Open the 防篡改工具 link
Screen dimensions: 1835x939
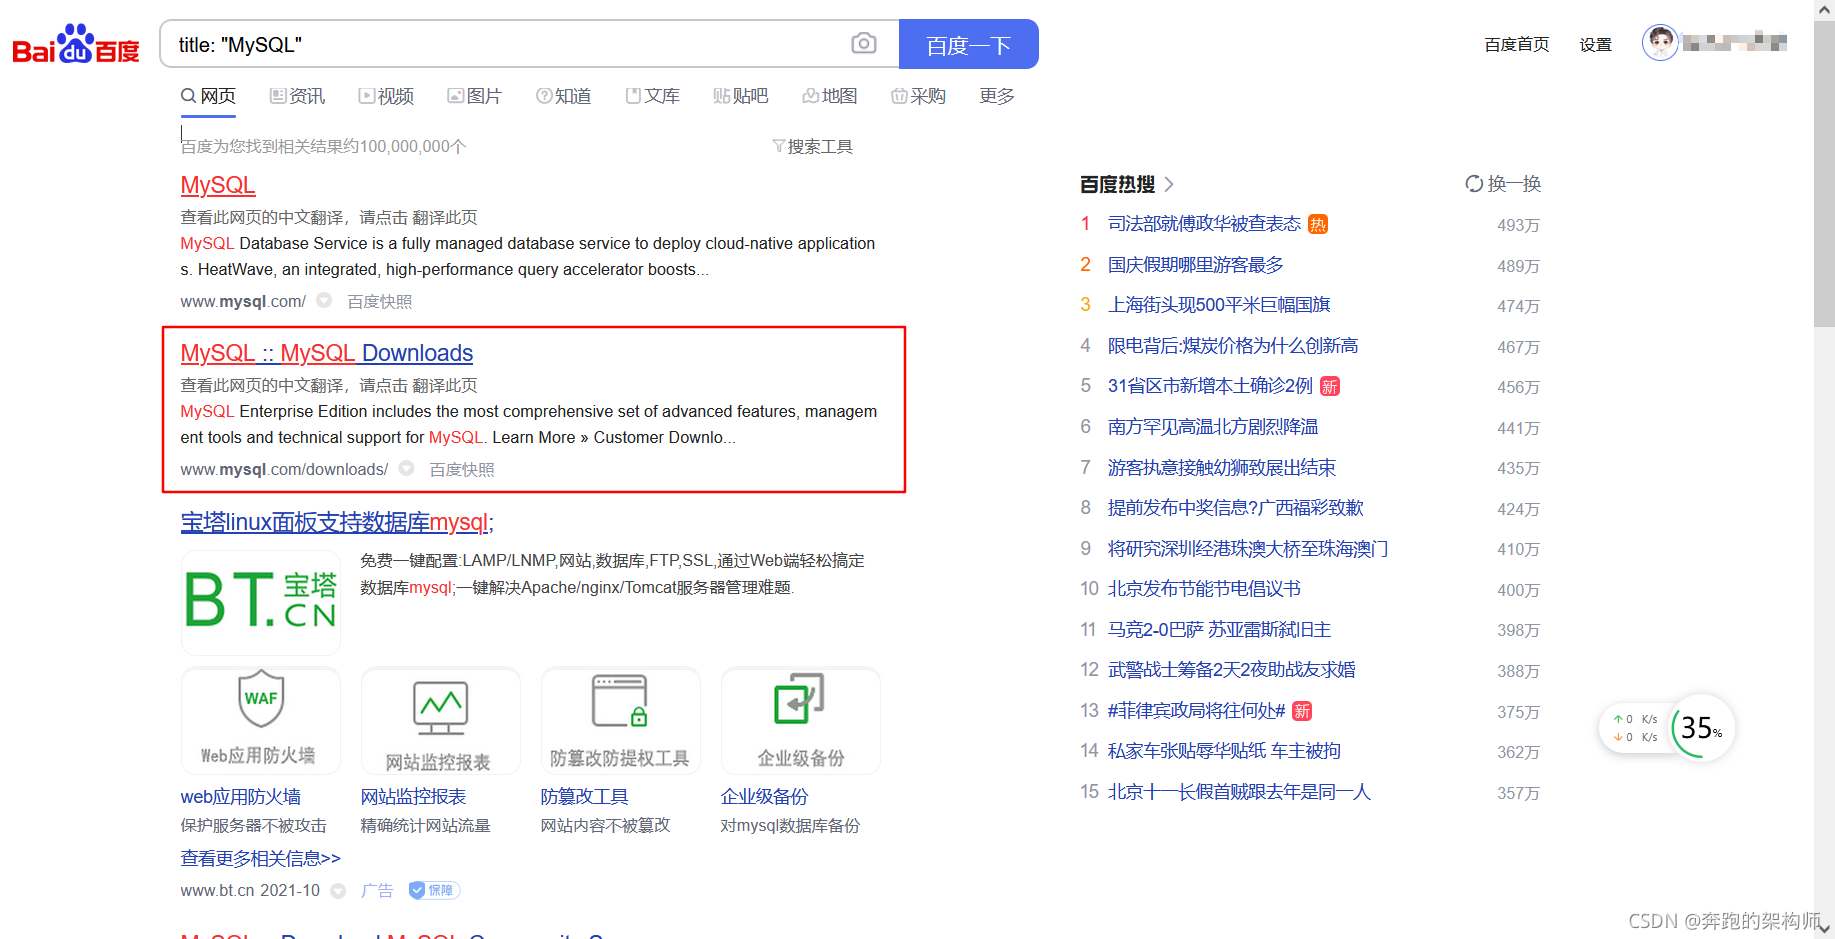[584, 797]
